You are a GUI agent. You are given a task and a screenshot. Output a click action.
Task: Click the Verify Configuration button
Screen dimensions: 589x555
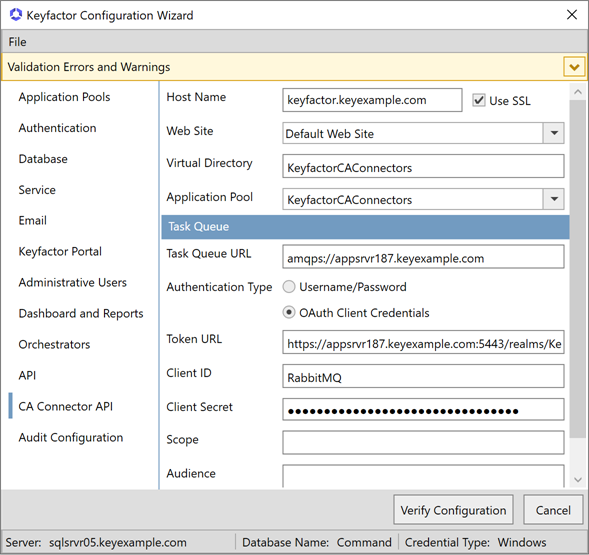point(453,510)
